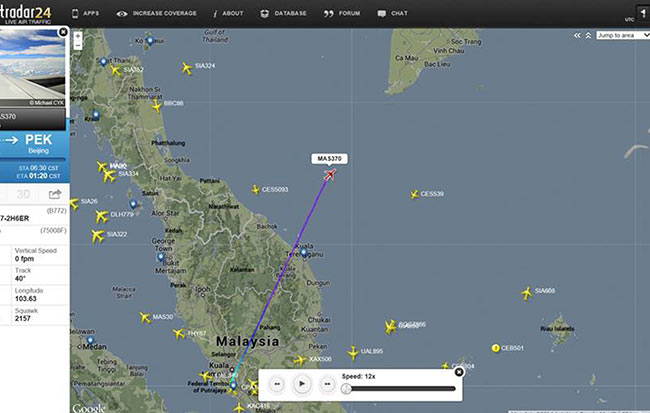
Task: Click the UAL895 plane icon
Action: click(x=353, y=352)
